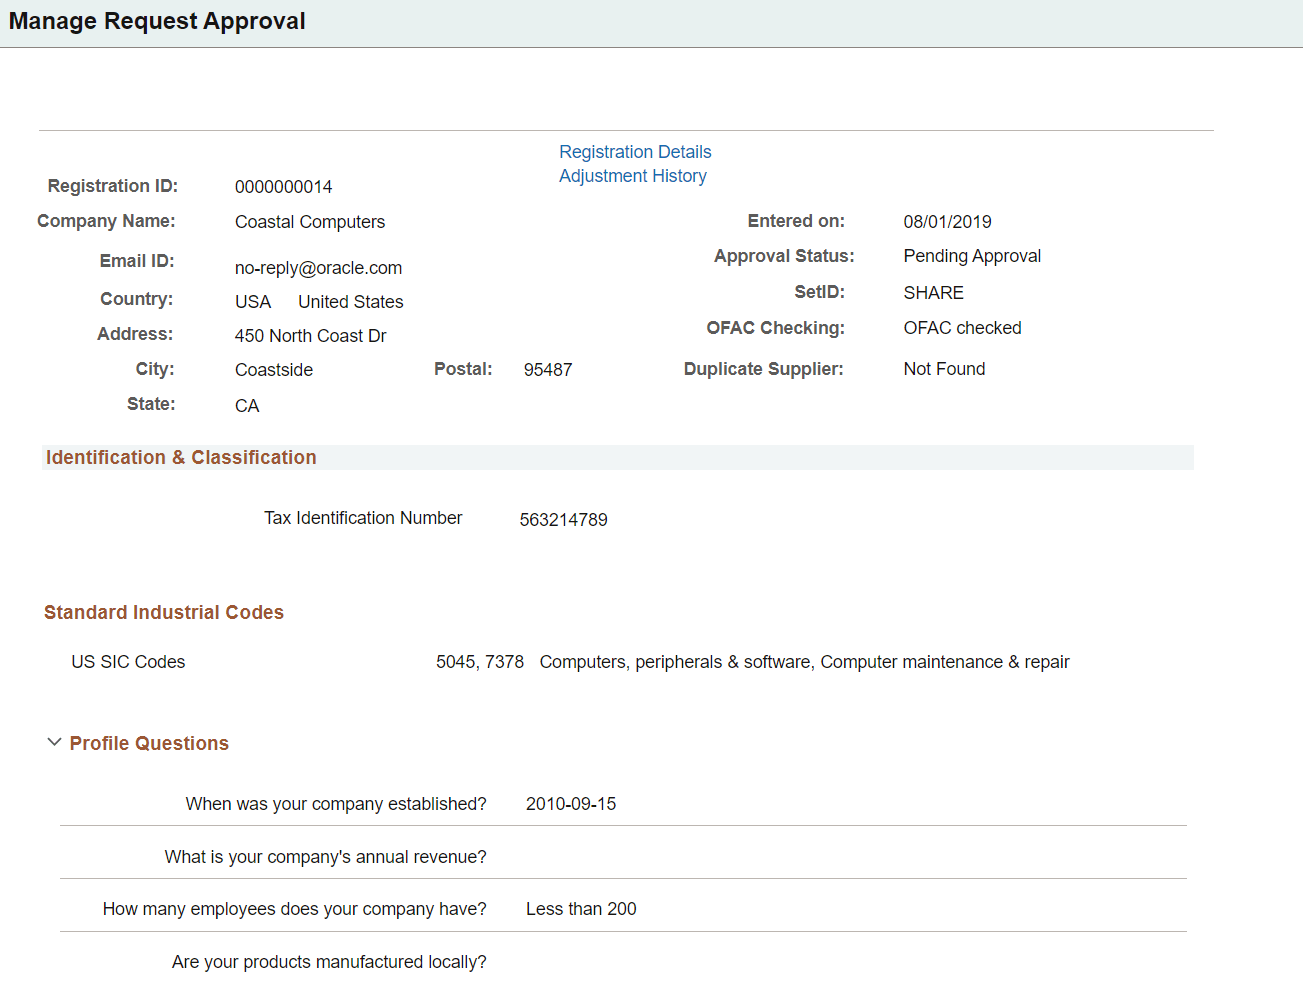
Task: Collapse the Profile Questions section
Action: pos(148,743)
